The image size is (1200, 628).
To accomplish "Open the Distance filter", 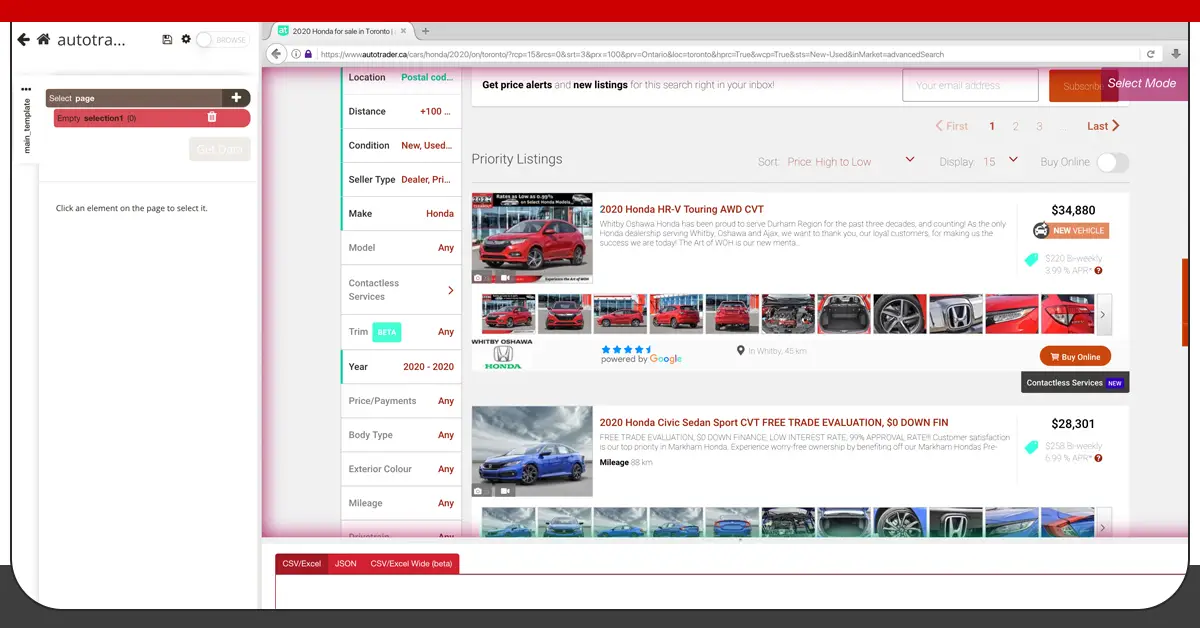I will pos(401,111).
